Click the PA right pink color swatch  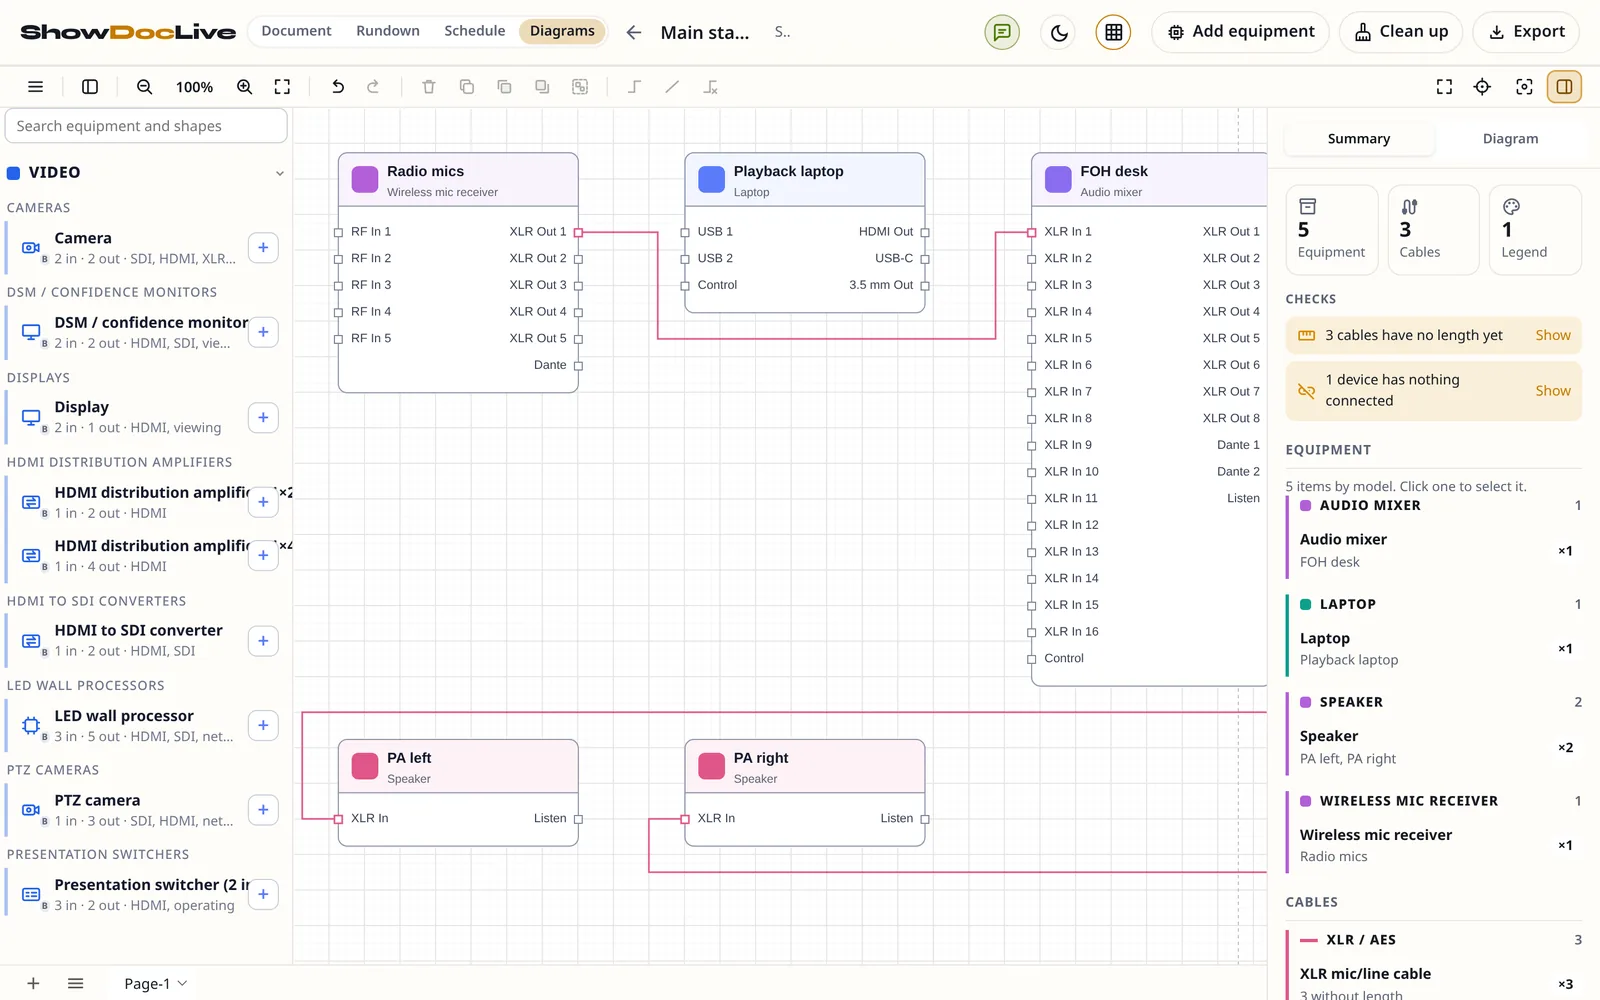712,767
